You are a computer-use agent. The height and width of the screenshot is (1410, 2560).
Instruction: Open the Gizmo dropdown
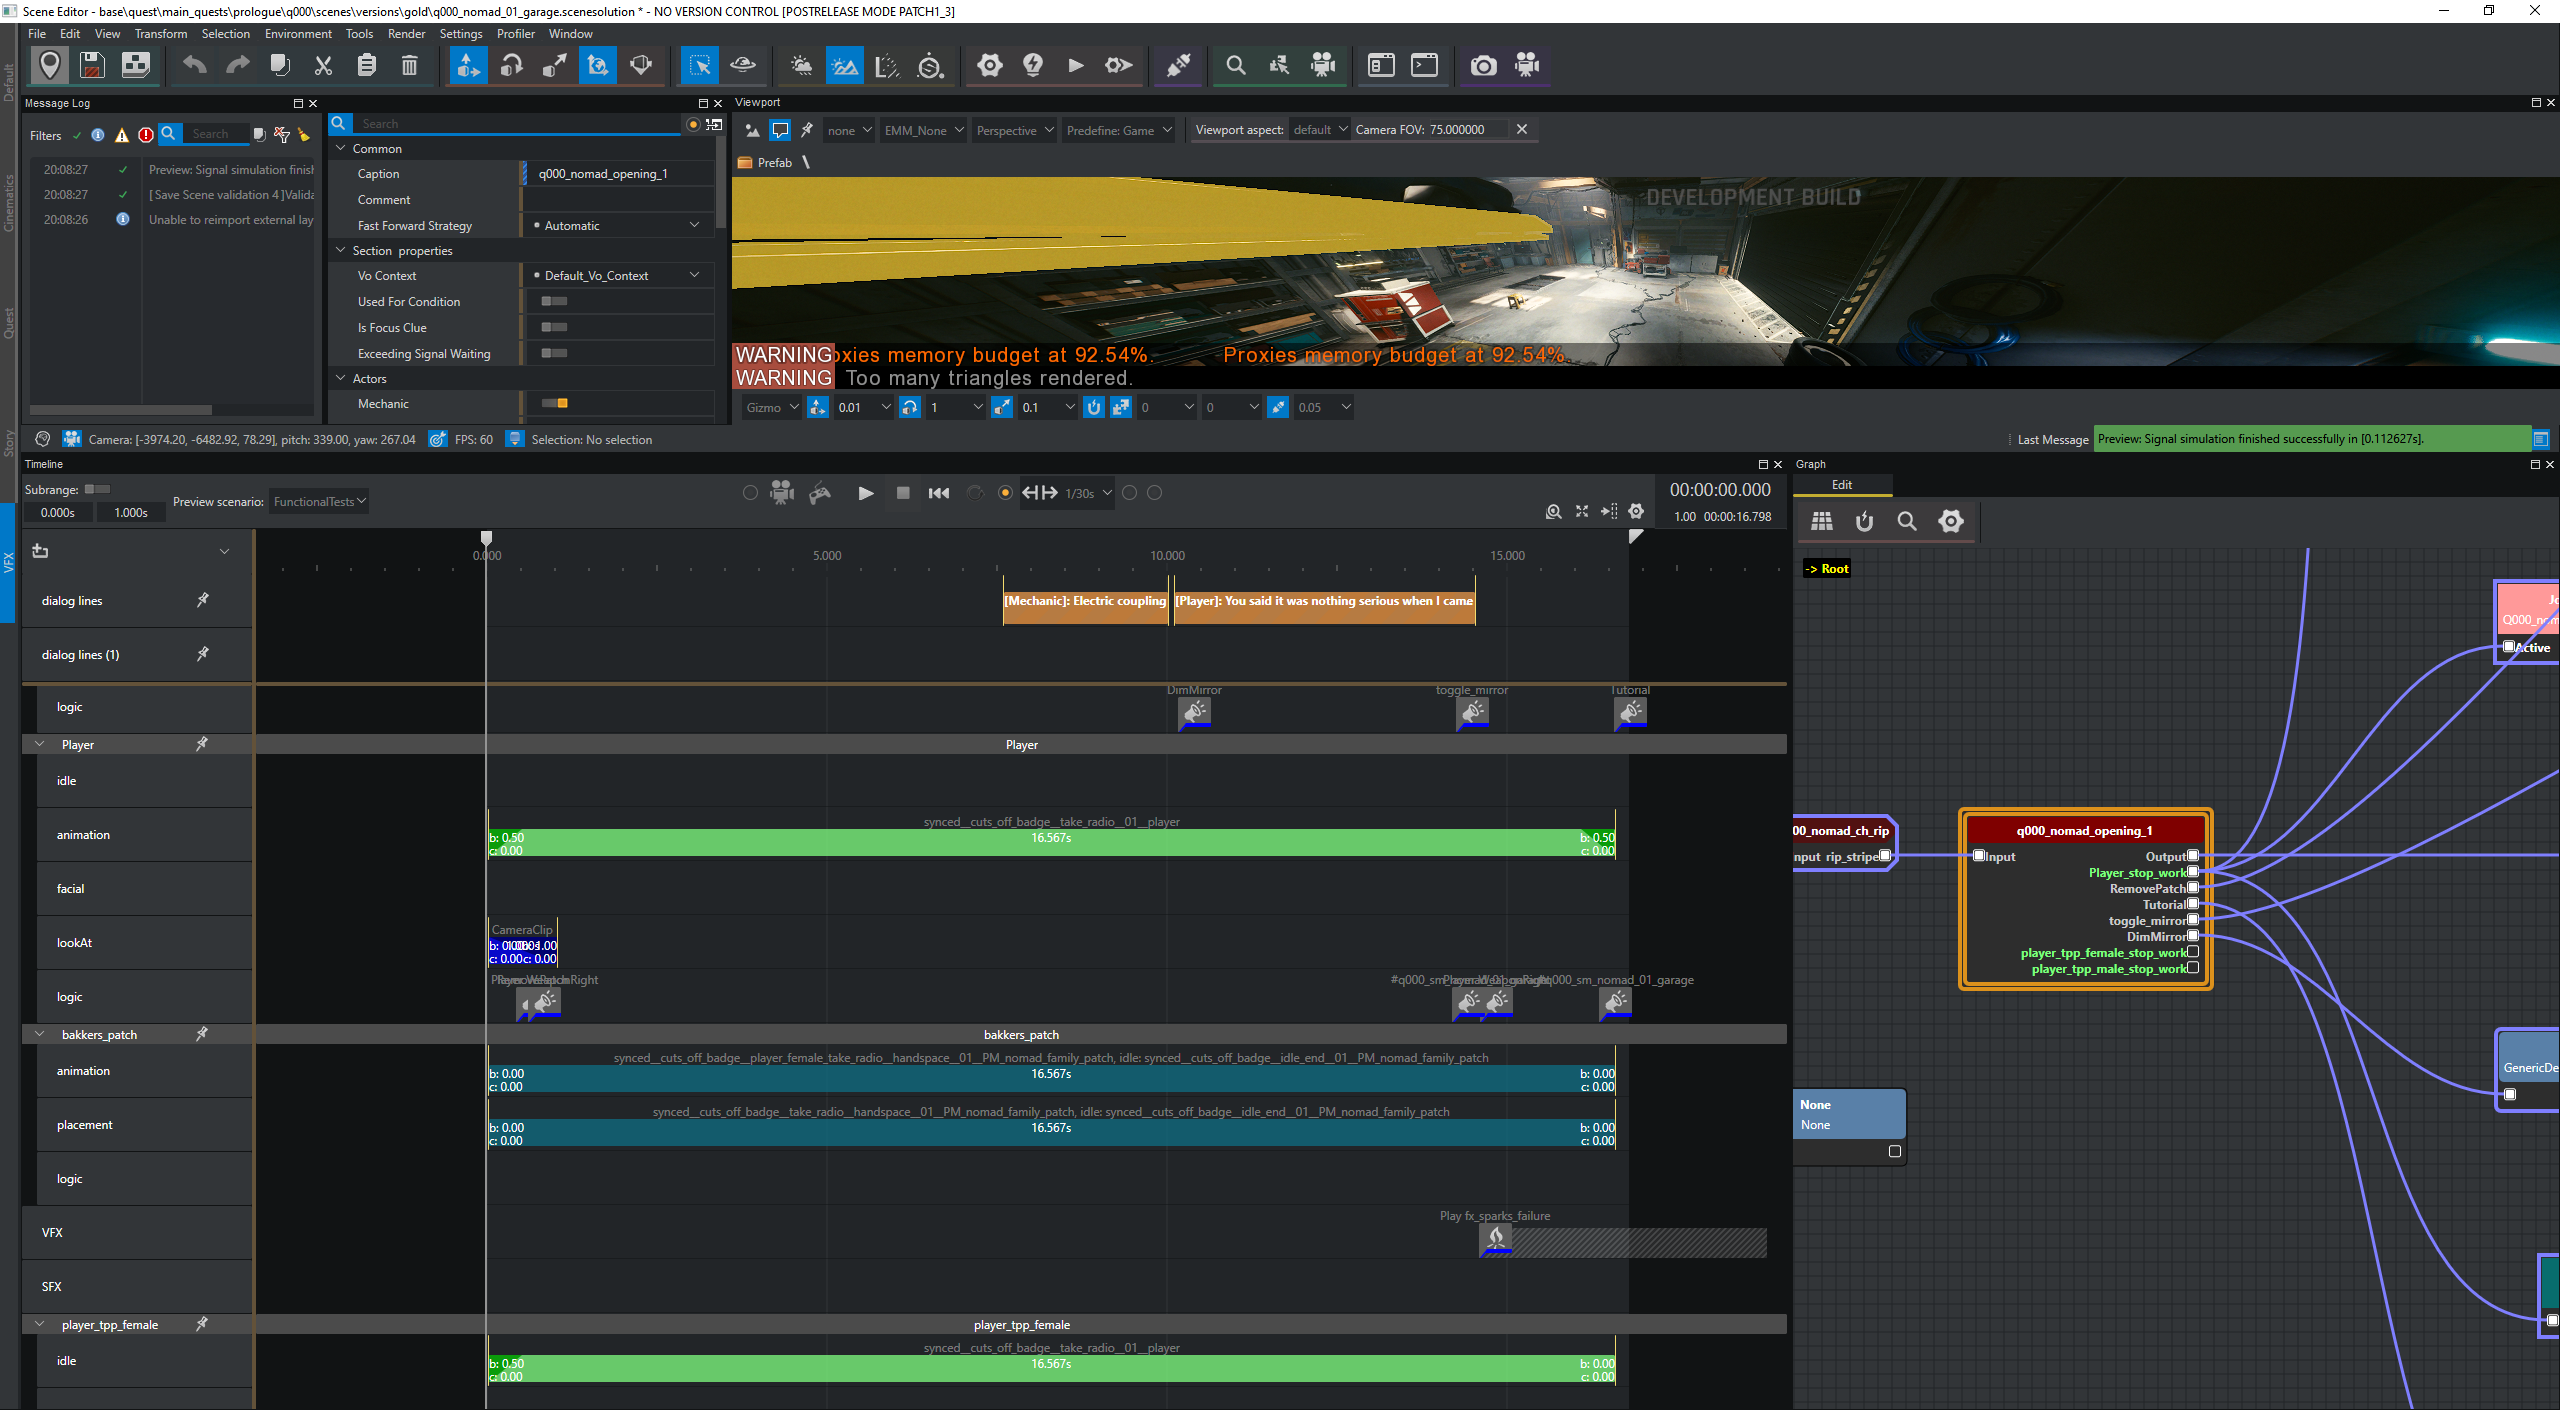point(771,407)
